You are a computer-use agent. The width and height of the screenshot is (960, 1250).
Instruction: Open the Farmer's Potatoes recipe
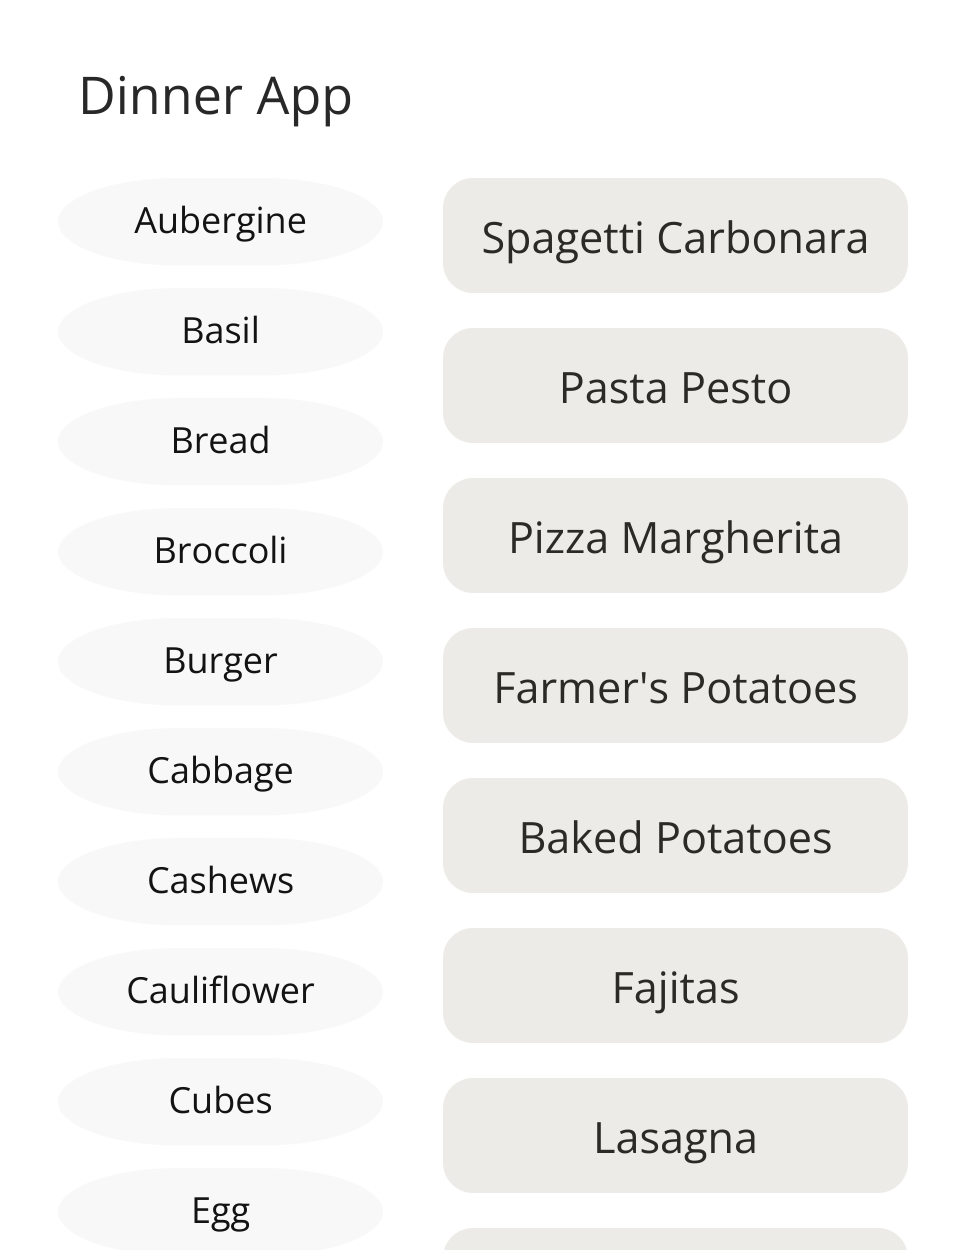(x=675, y=686)
